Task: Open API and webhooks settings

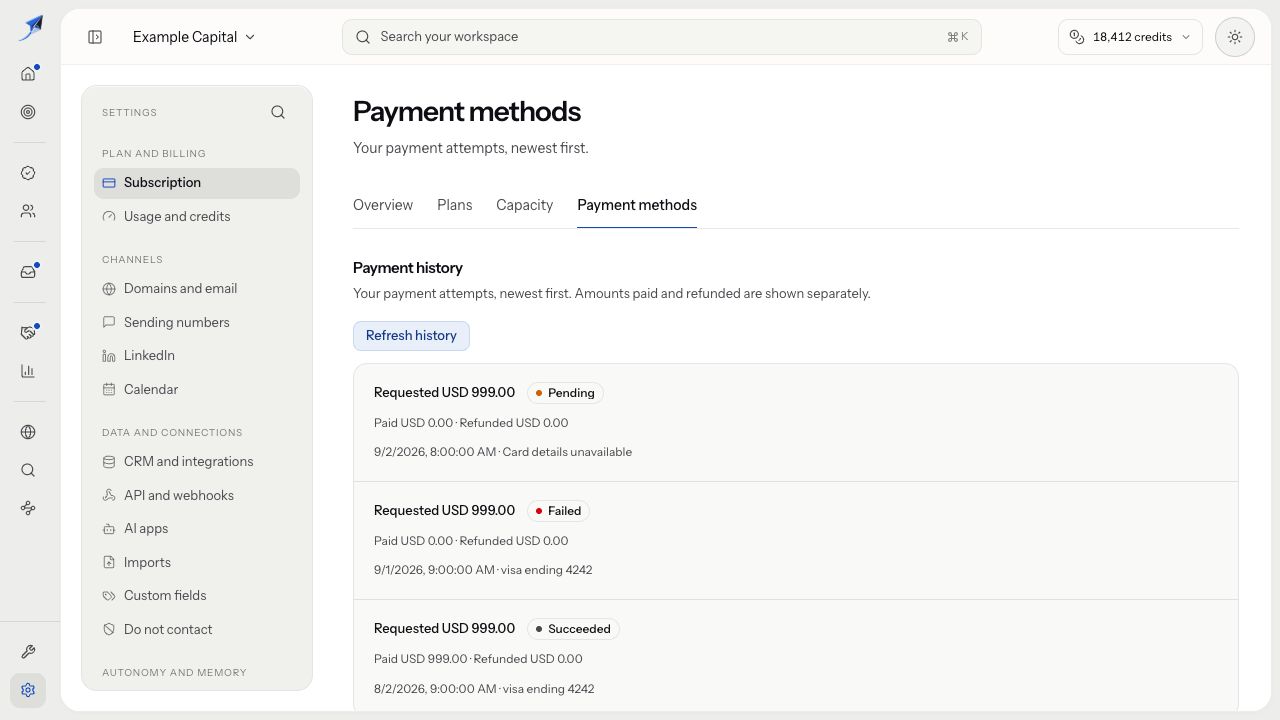Action: point(197,495)
